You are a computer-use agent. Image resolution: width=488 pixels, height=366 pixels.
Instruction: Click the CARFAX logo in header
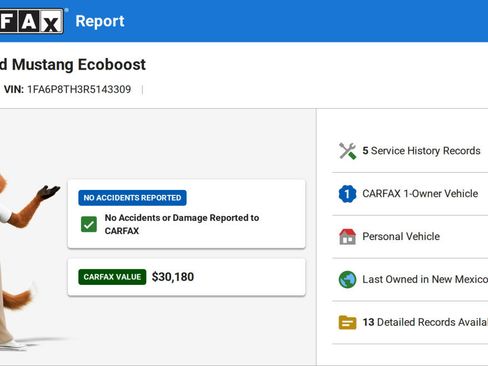(x=32, y=21)
